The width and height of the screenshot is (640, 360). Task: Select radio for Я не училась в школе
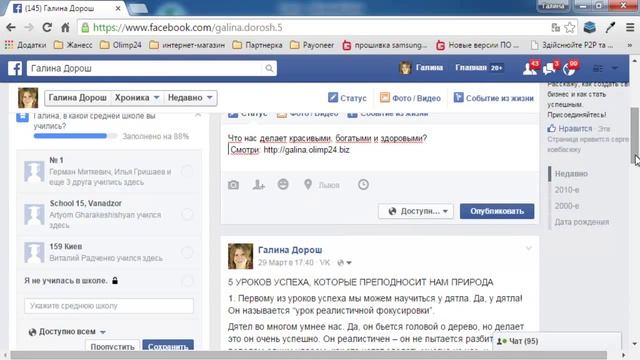[187, 281]
